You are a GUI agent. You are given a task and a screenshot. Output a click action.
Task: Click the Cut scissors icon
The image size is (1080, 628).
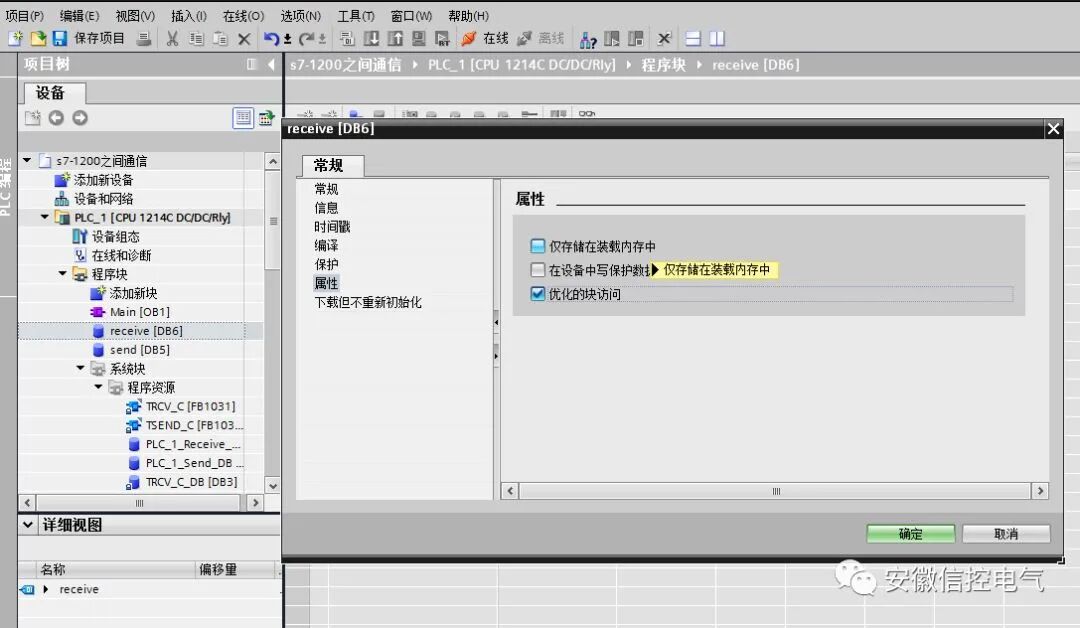point(172,39)
